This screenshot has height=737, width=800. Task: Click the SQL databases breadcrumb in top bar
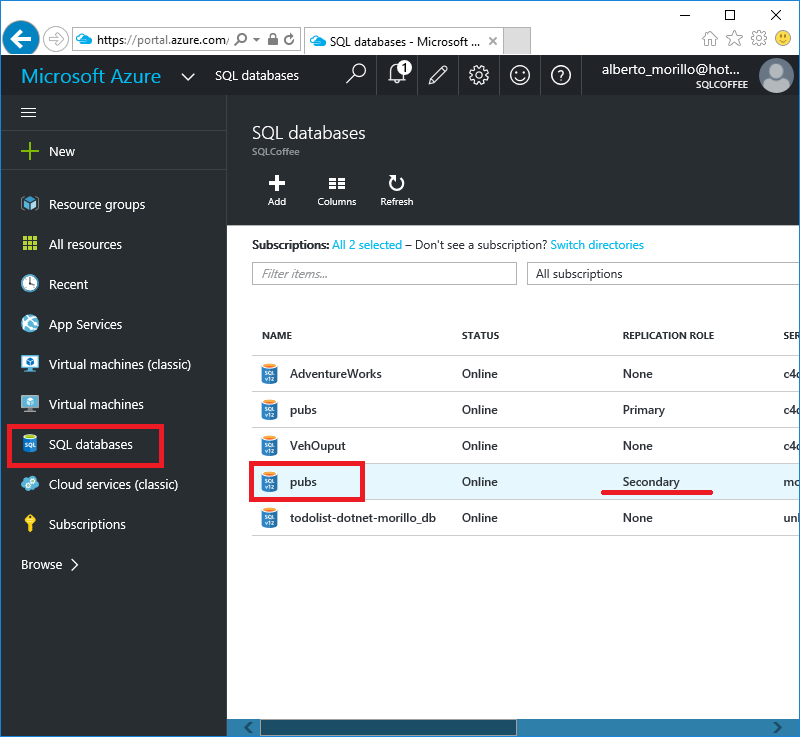[257, 75]
